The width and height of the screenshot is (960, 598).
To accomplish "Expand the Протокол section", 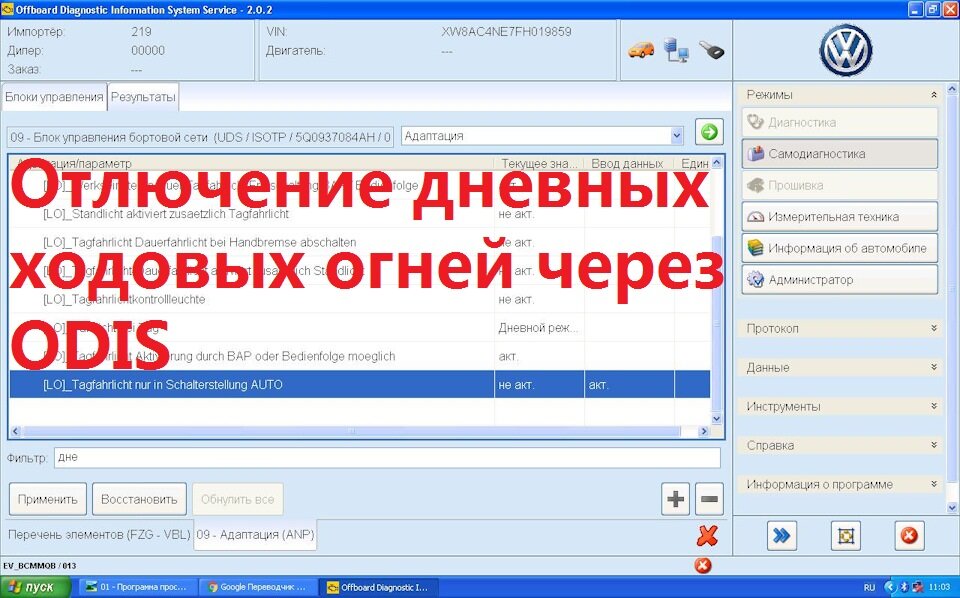I will [x=934, y=328].
